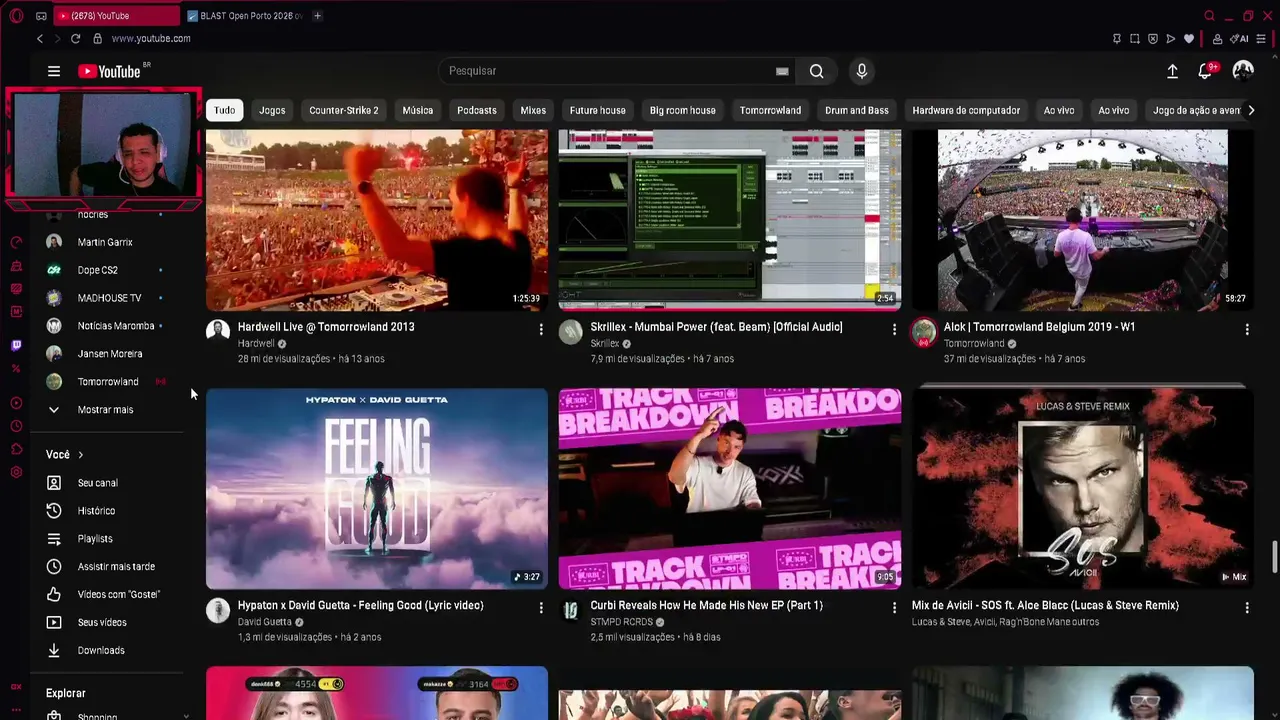Click the STMPD RCRDS channel avatar
This screenshot has width=1280, height=720.
point(571,610)
